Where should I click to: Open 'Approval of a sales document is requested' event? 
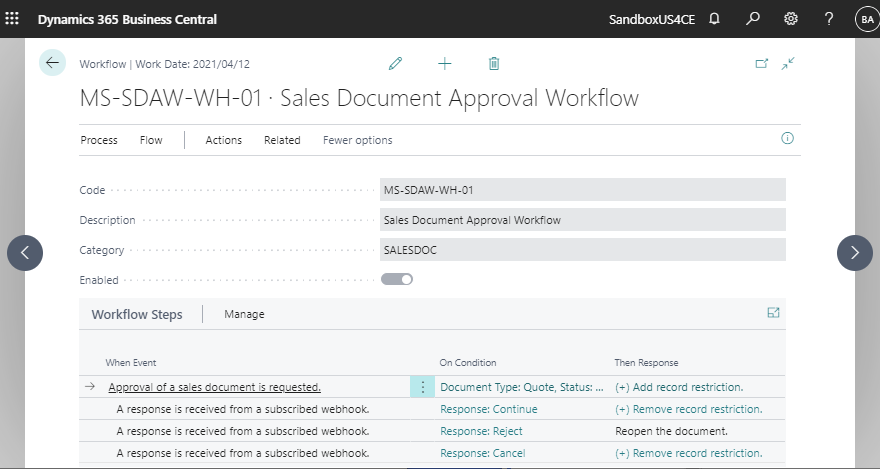(214, 387)
